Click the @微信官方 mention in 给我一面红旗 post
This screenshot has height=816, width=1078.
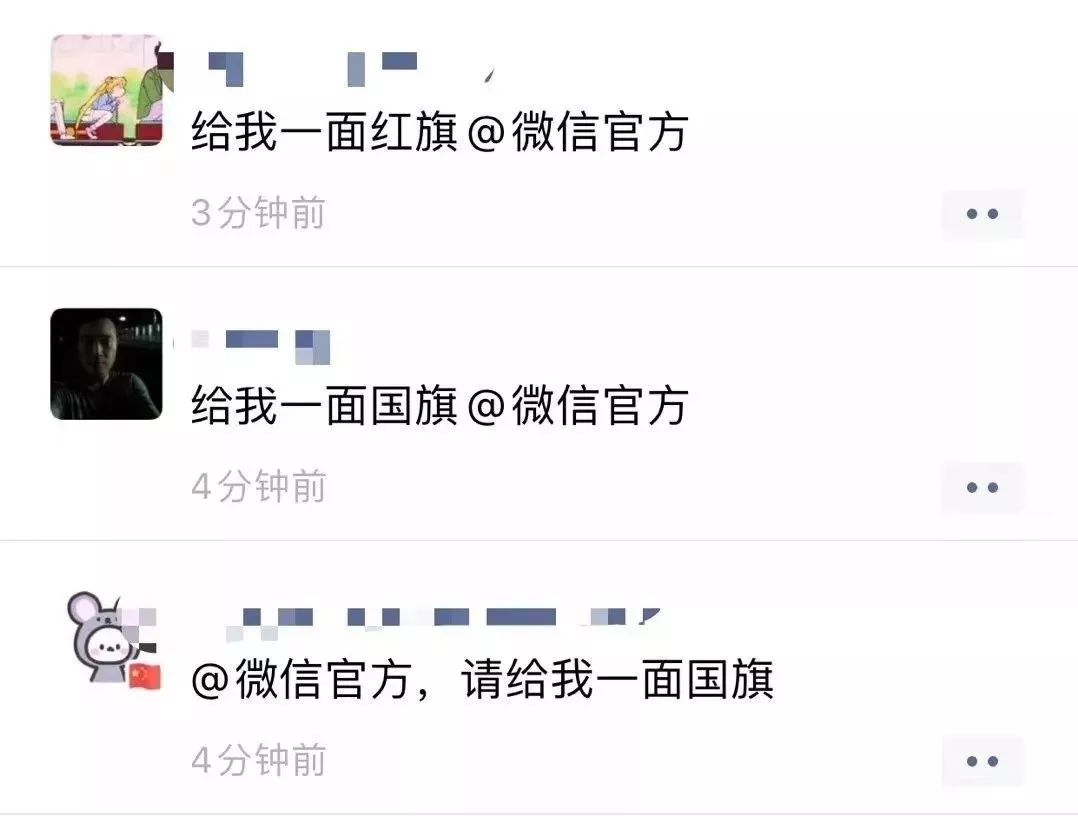pyautogui.click(x=578, y=131)
